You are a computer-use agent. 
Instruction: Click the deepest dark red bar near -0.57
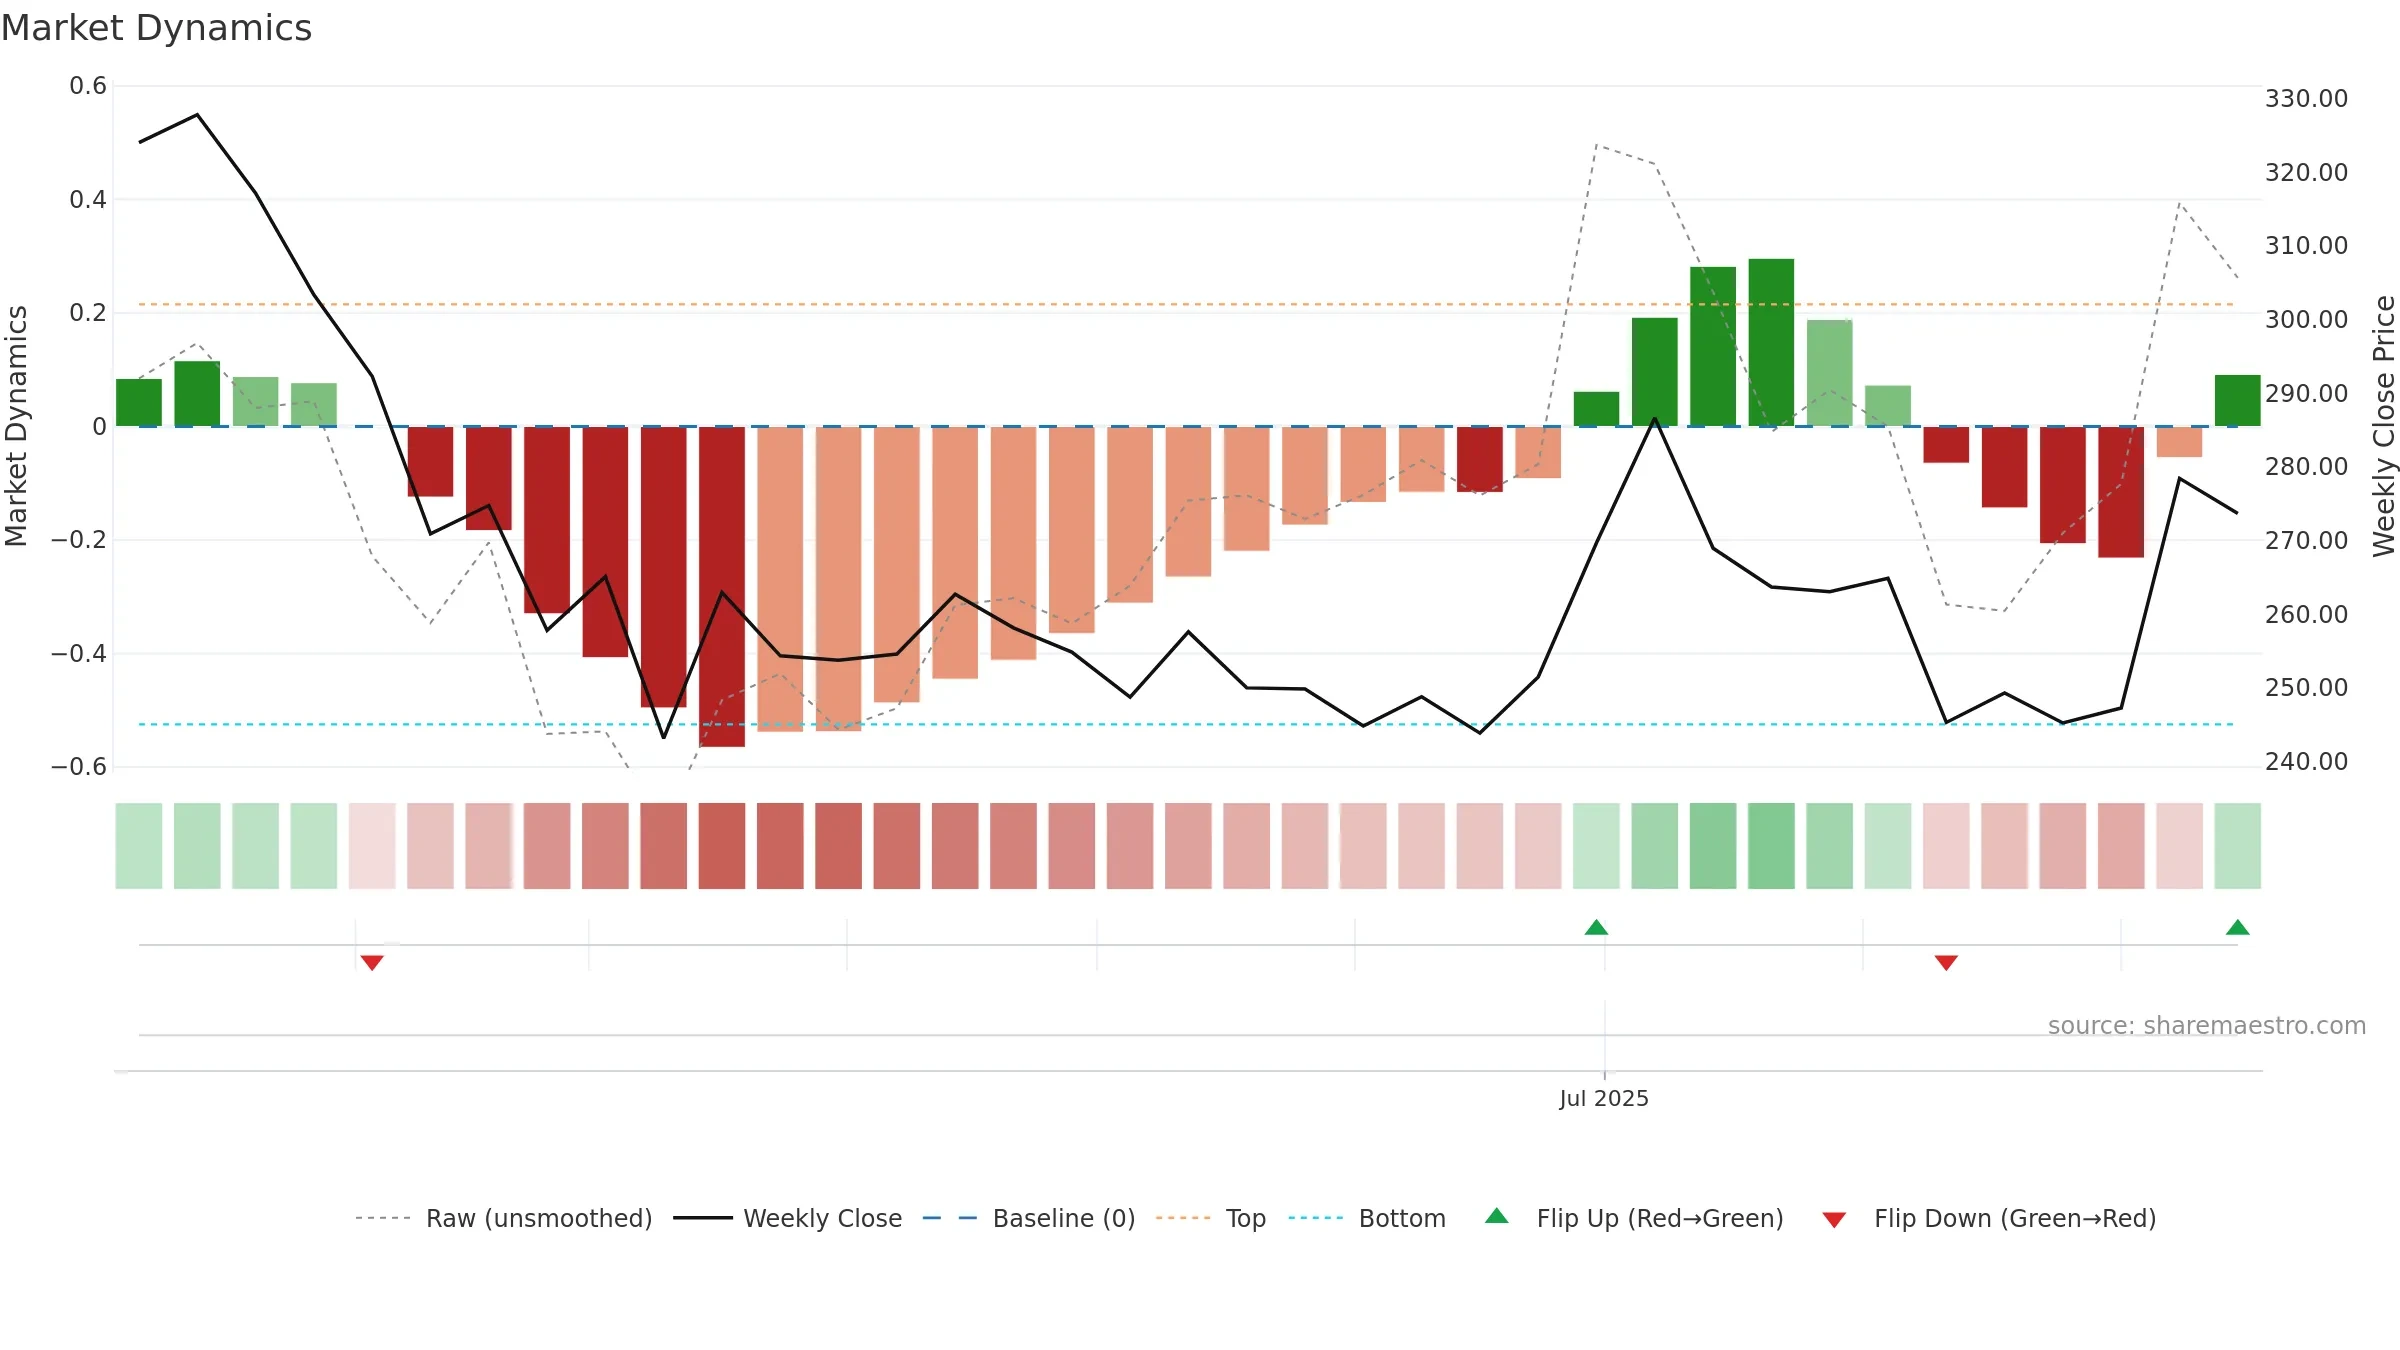722,586
